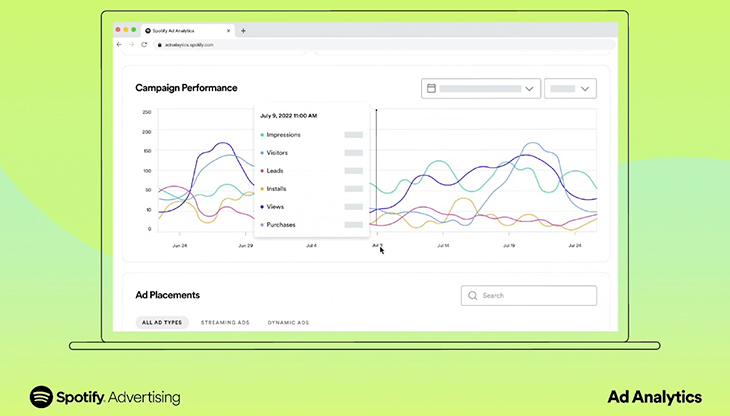
Task: Click the Jul 4 axis label
Action: 311,246
